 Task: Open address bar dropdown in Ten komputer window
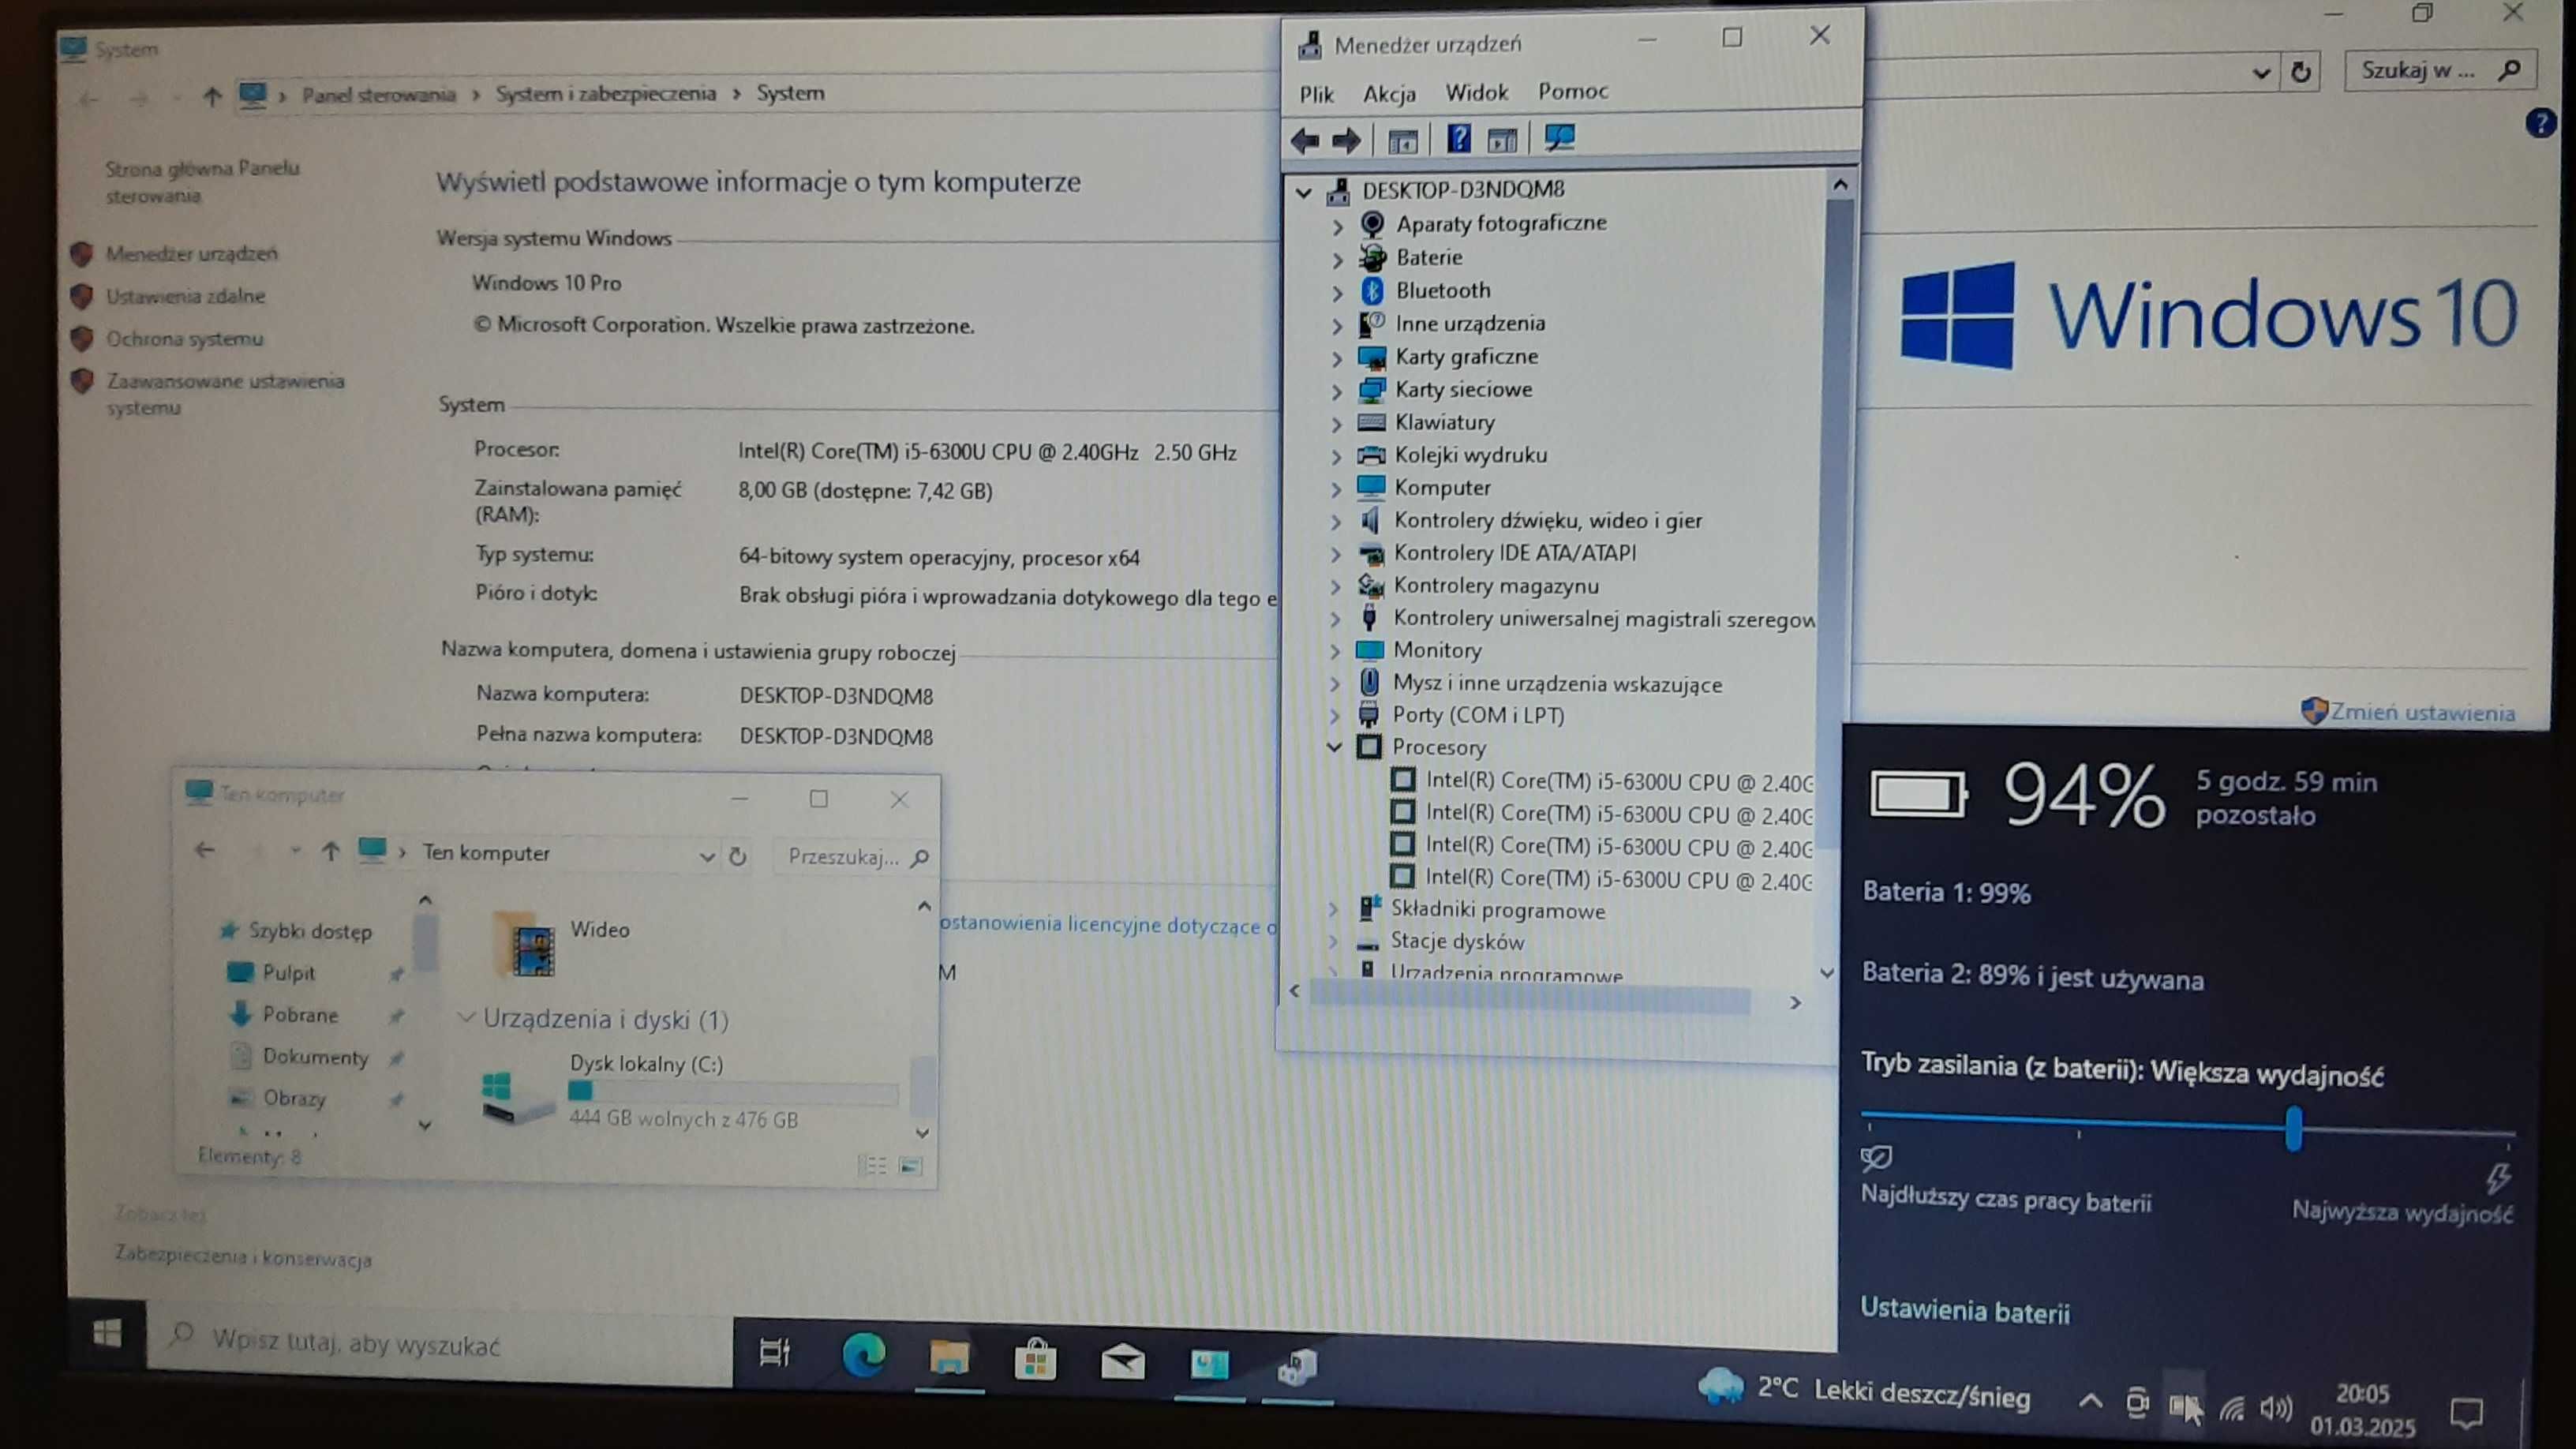point(706,856)
